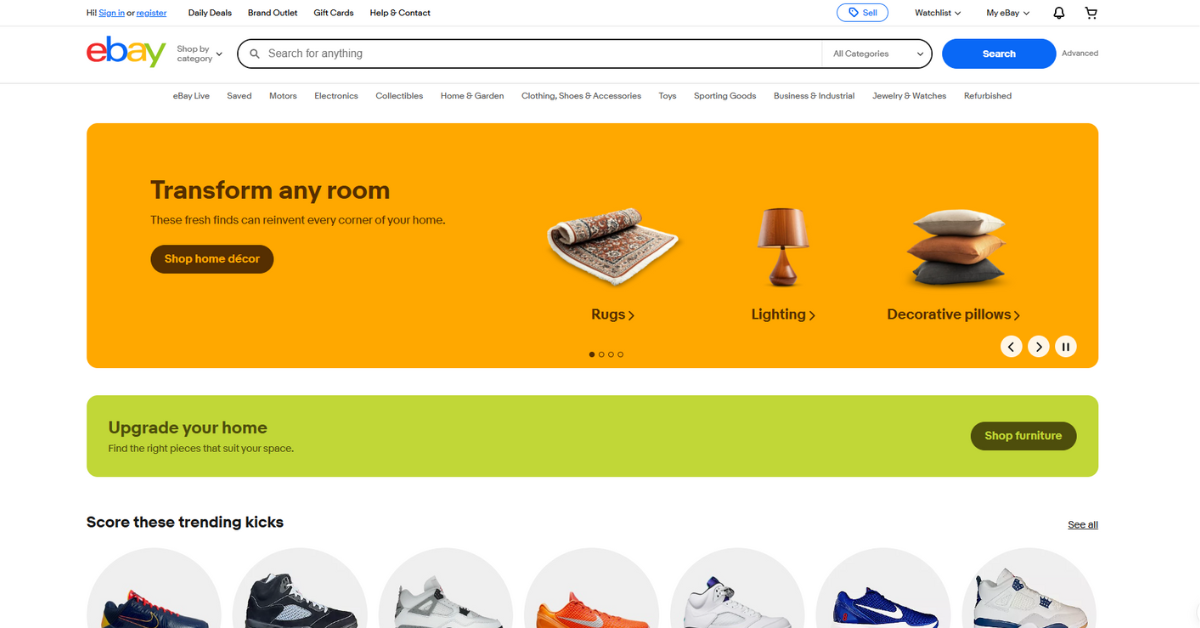Select the fourth carousel dot indicator
The height and width of the screenshot is (628, 1200).
(x=620, y=354)
